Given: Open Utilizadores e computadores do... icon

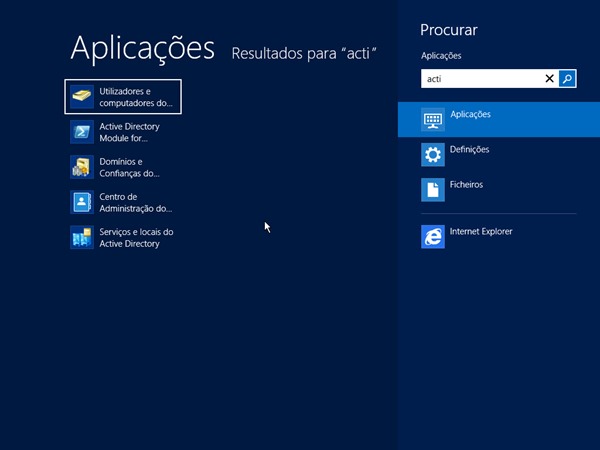Looking at the screenshot, I should [82, 97].
